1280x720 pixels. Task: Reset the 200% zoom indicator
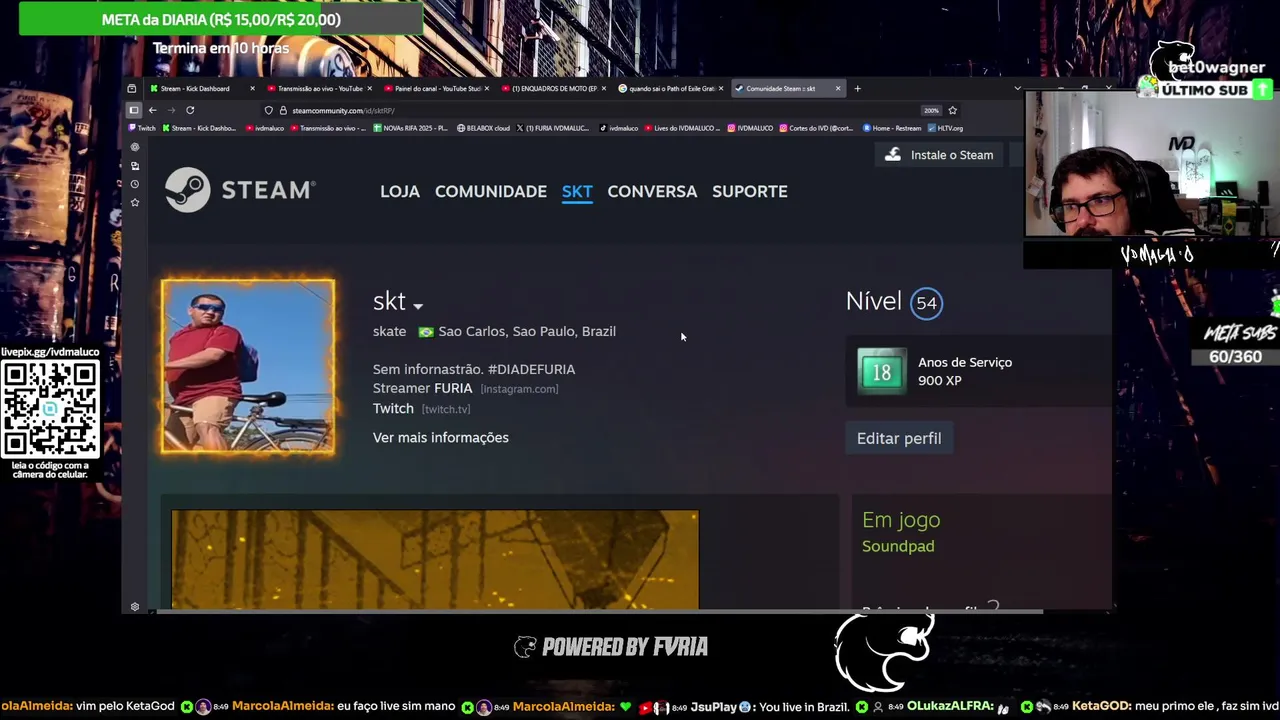click(931, 110)
